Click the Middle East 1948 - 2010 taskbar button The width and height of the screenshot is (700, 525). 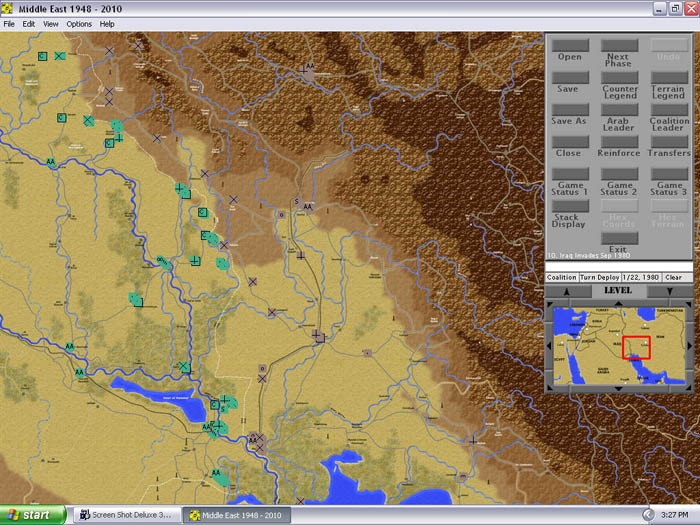(x=237, y=515)
